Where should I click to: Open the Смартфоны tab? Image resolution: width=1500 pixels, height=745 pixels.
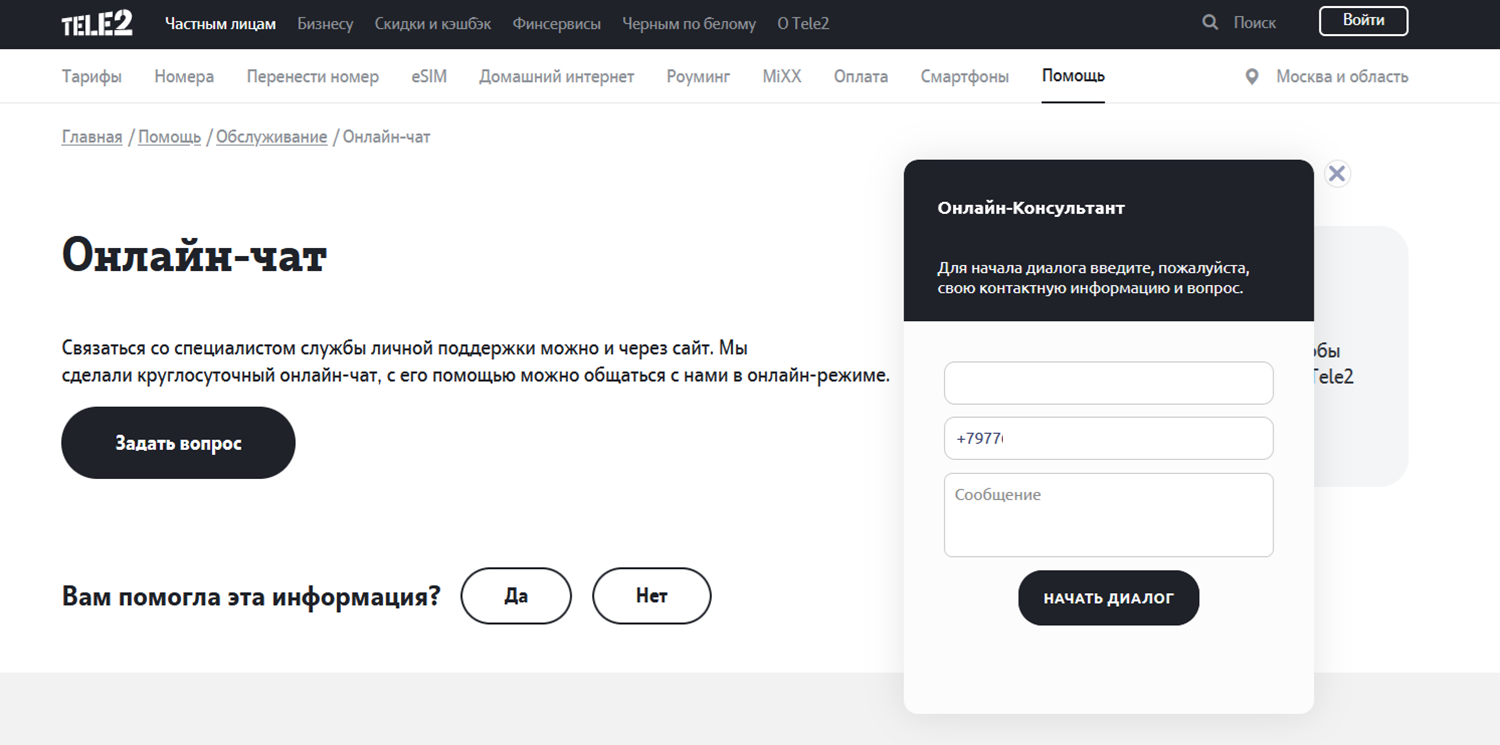965,76
